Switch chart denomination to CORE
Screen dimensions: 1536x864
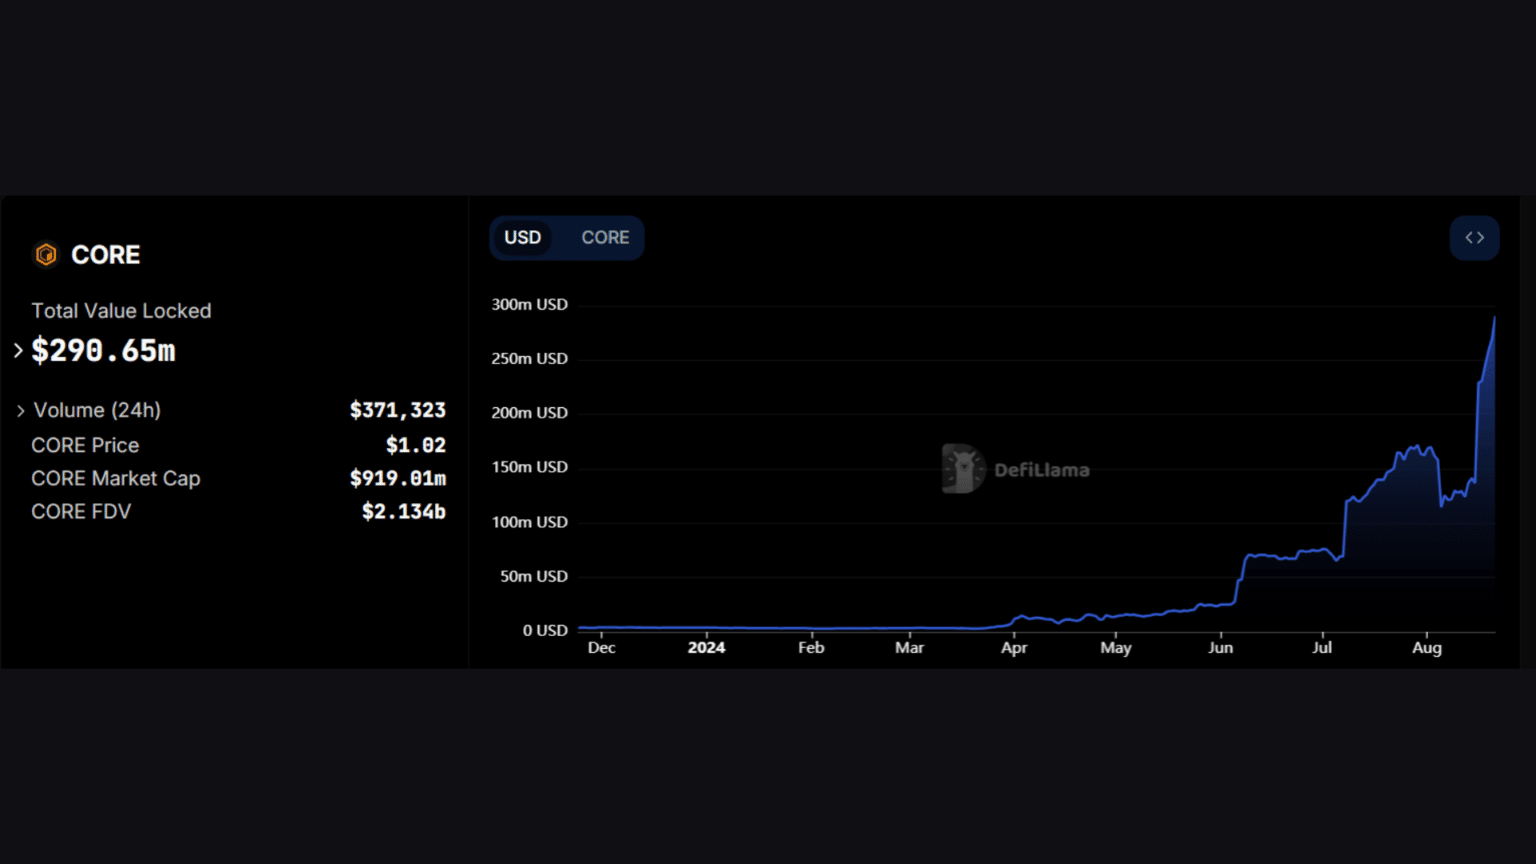(605, 238)
